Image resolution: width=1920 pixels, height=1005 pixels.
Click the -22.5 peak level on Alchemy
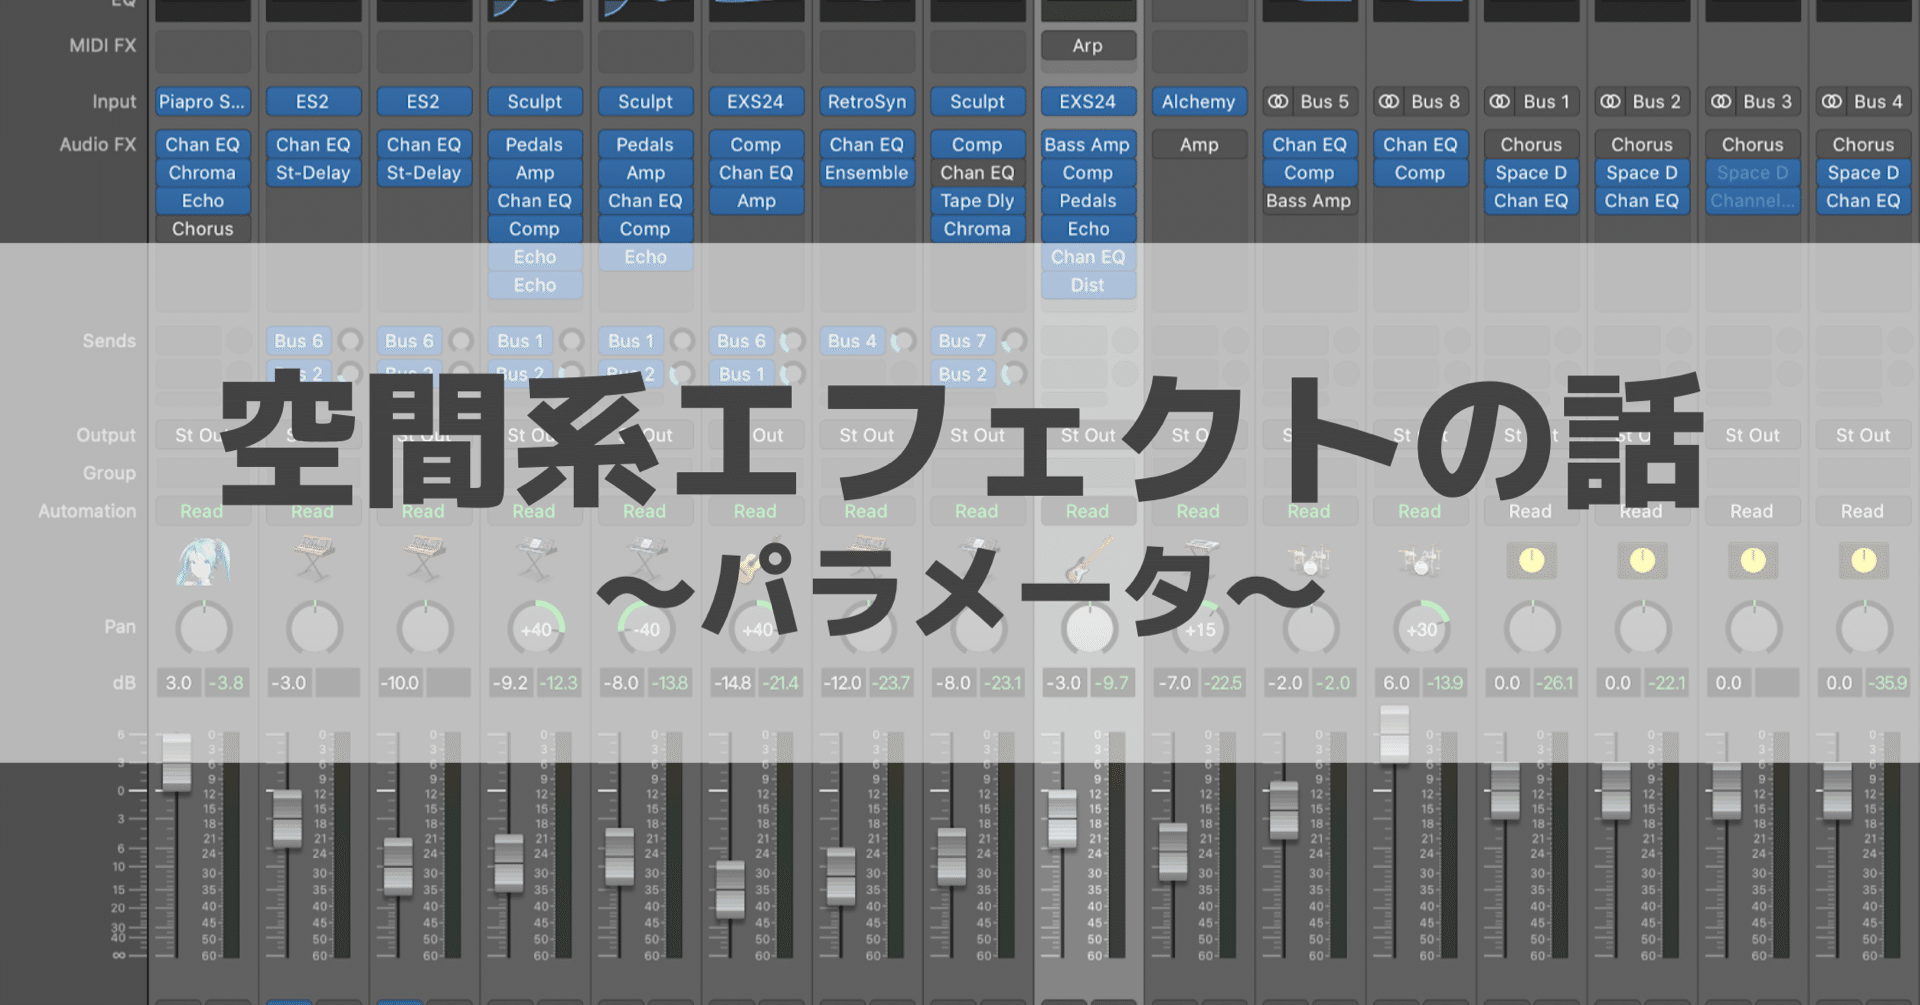(x=1223, y=683)
